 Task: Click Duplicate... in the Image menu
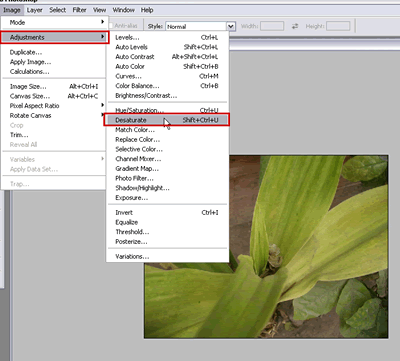coord(54,52)
